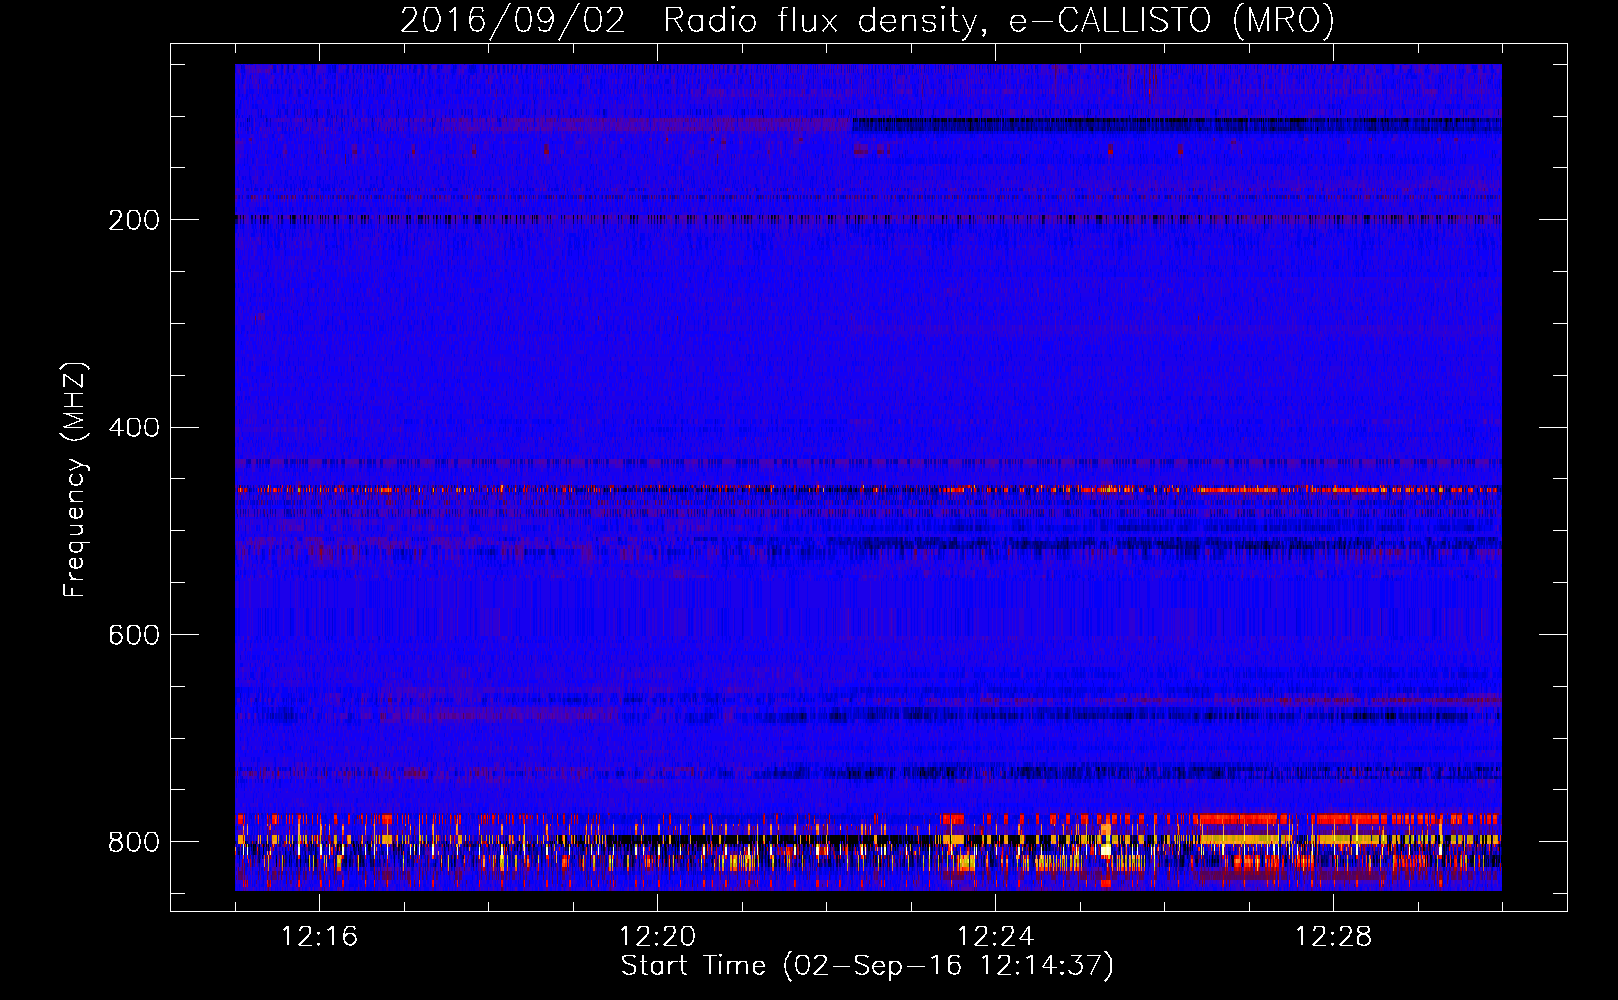Click the 12:28 time tick label

pos(1333,937)
